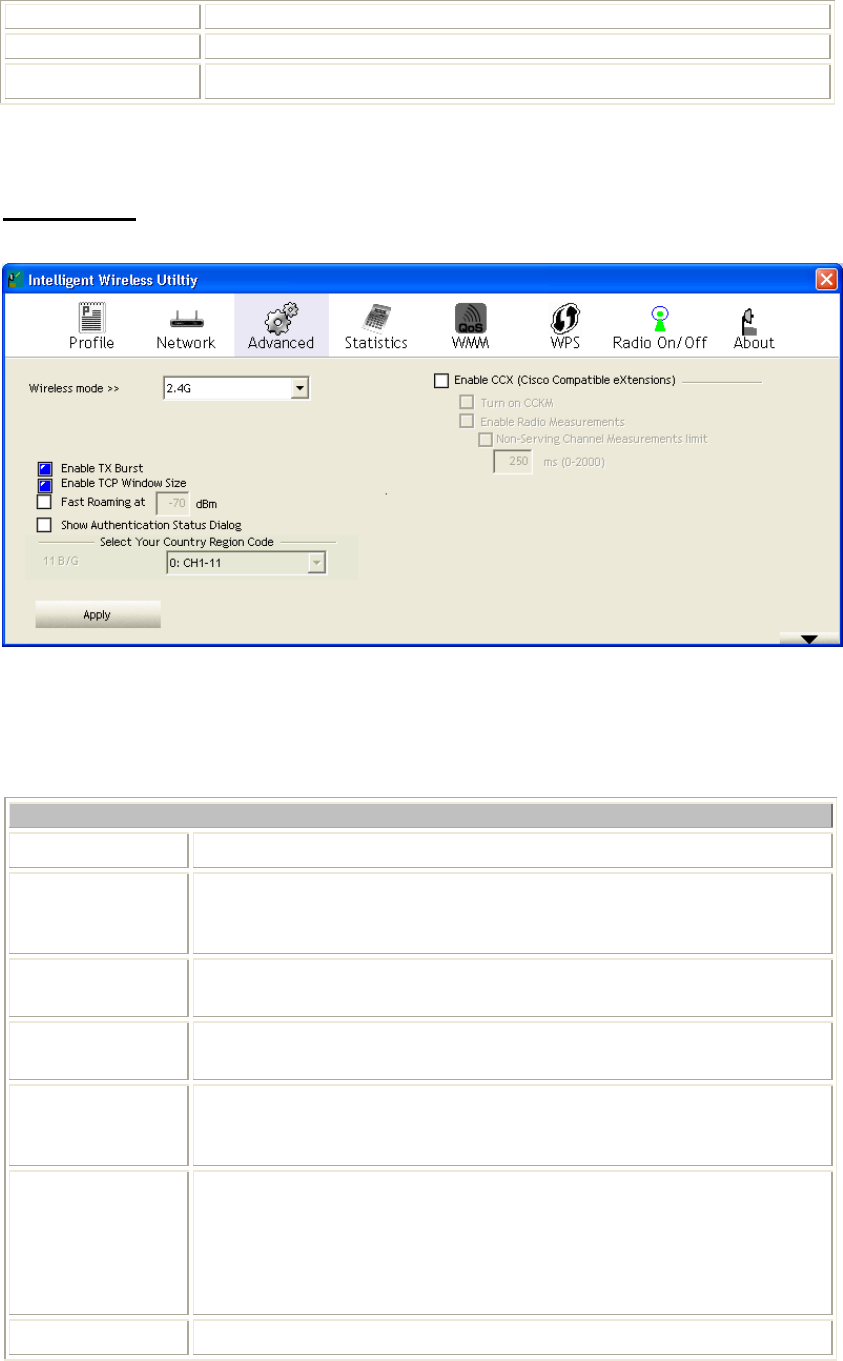The height and width of the screenshot is (1361, 843).
Task: Click the Apply button
Action: pyautogui.click(x=98, y=614)
